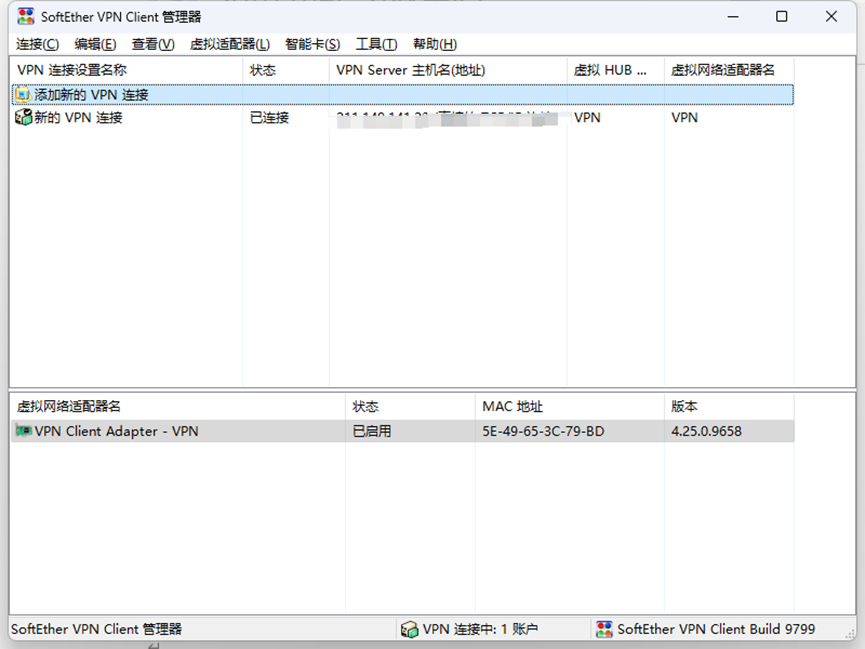
Task: Open the 帮助(H) menu
Action: click(x=435, y=44)
